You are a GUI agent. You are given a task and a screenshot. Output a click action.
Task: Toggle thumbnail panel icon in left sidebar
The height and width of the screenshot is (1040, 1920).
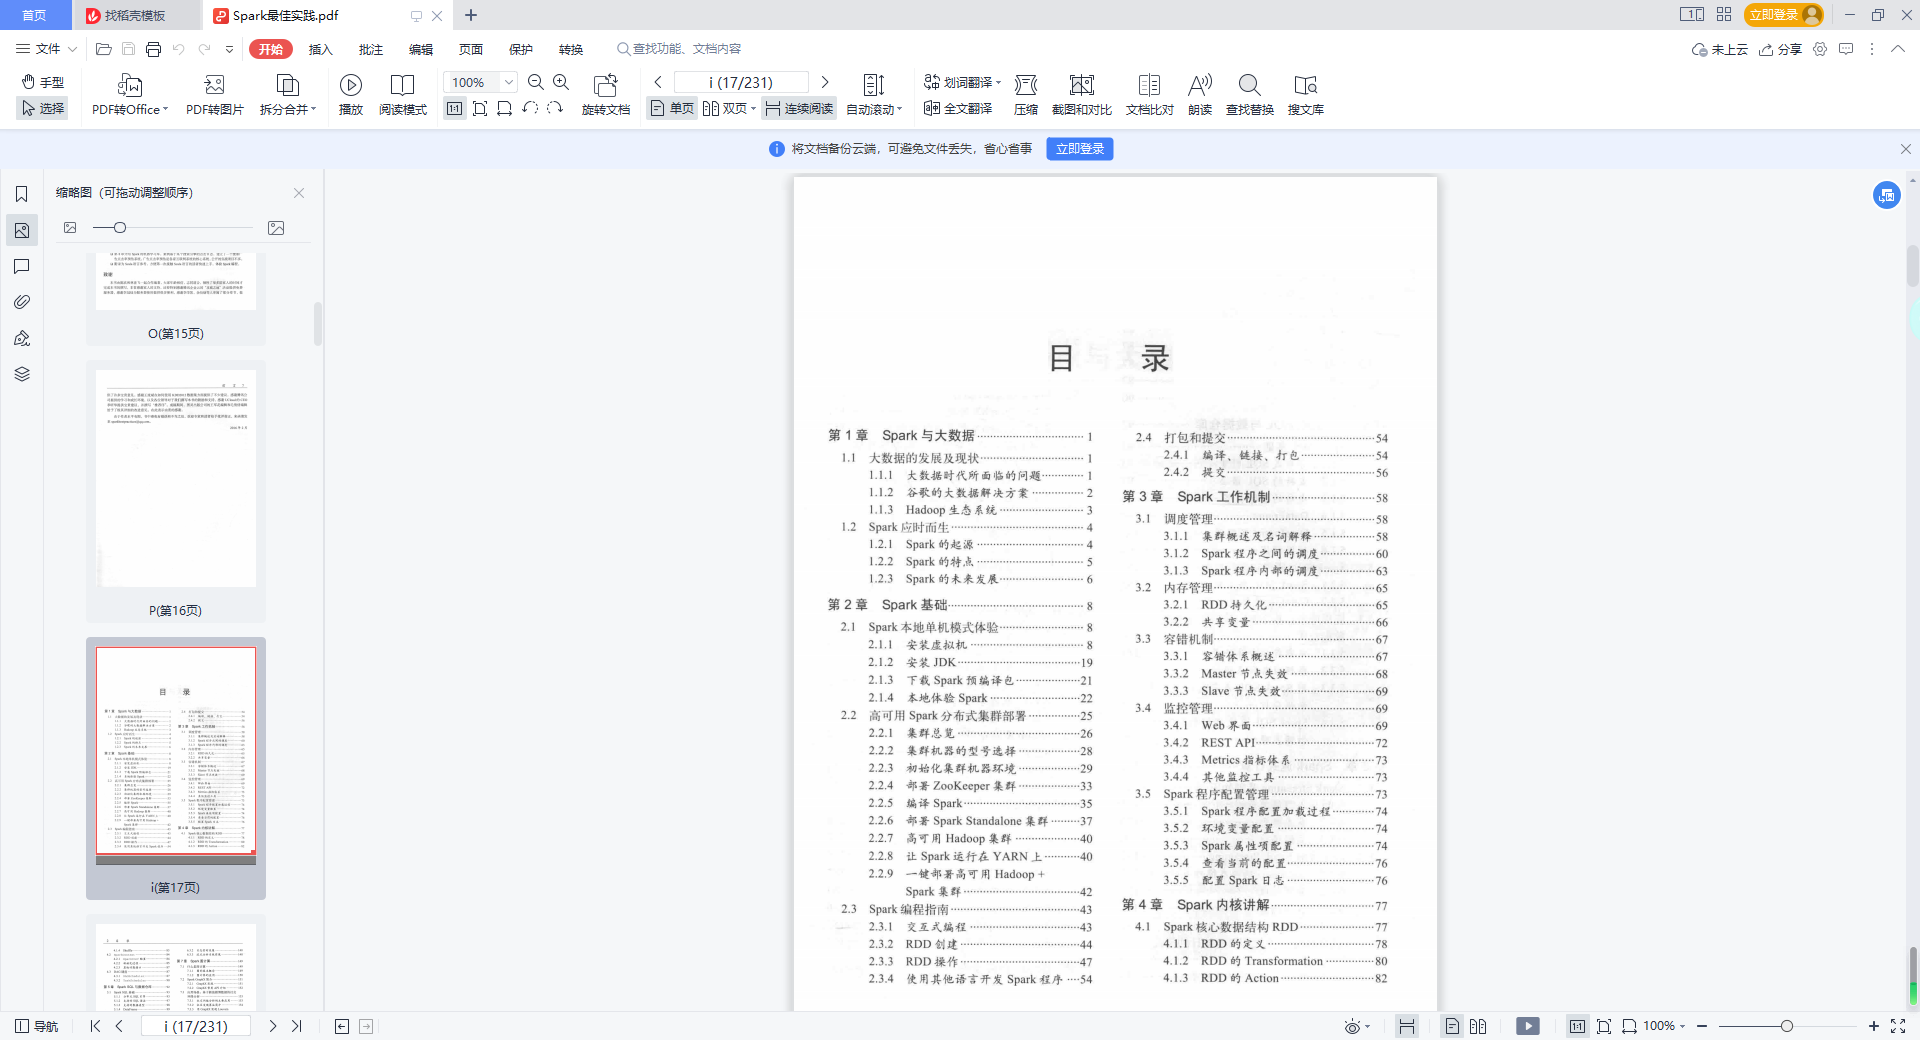(x=22, y=230)
